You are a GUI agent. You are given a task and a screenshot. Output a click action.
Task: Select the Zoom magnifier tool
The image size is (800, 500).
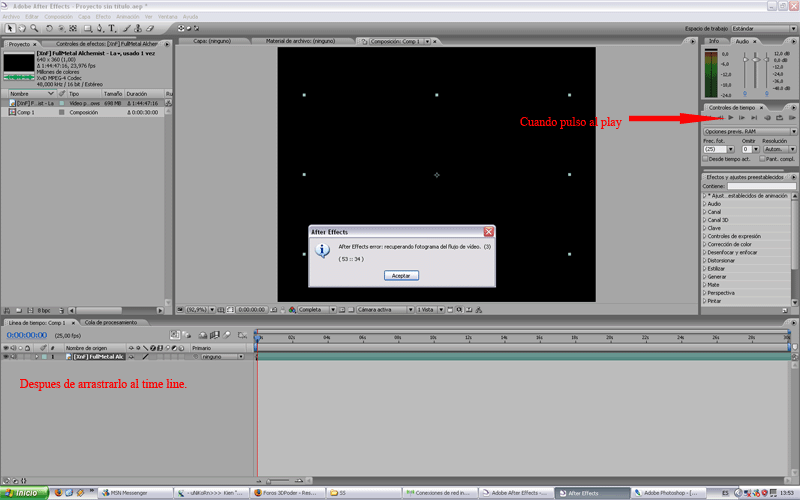[x=34, y=29]
